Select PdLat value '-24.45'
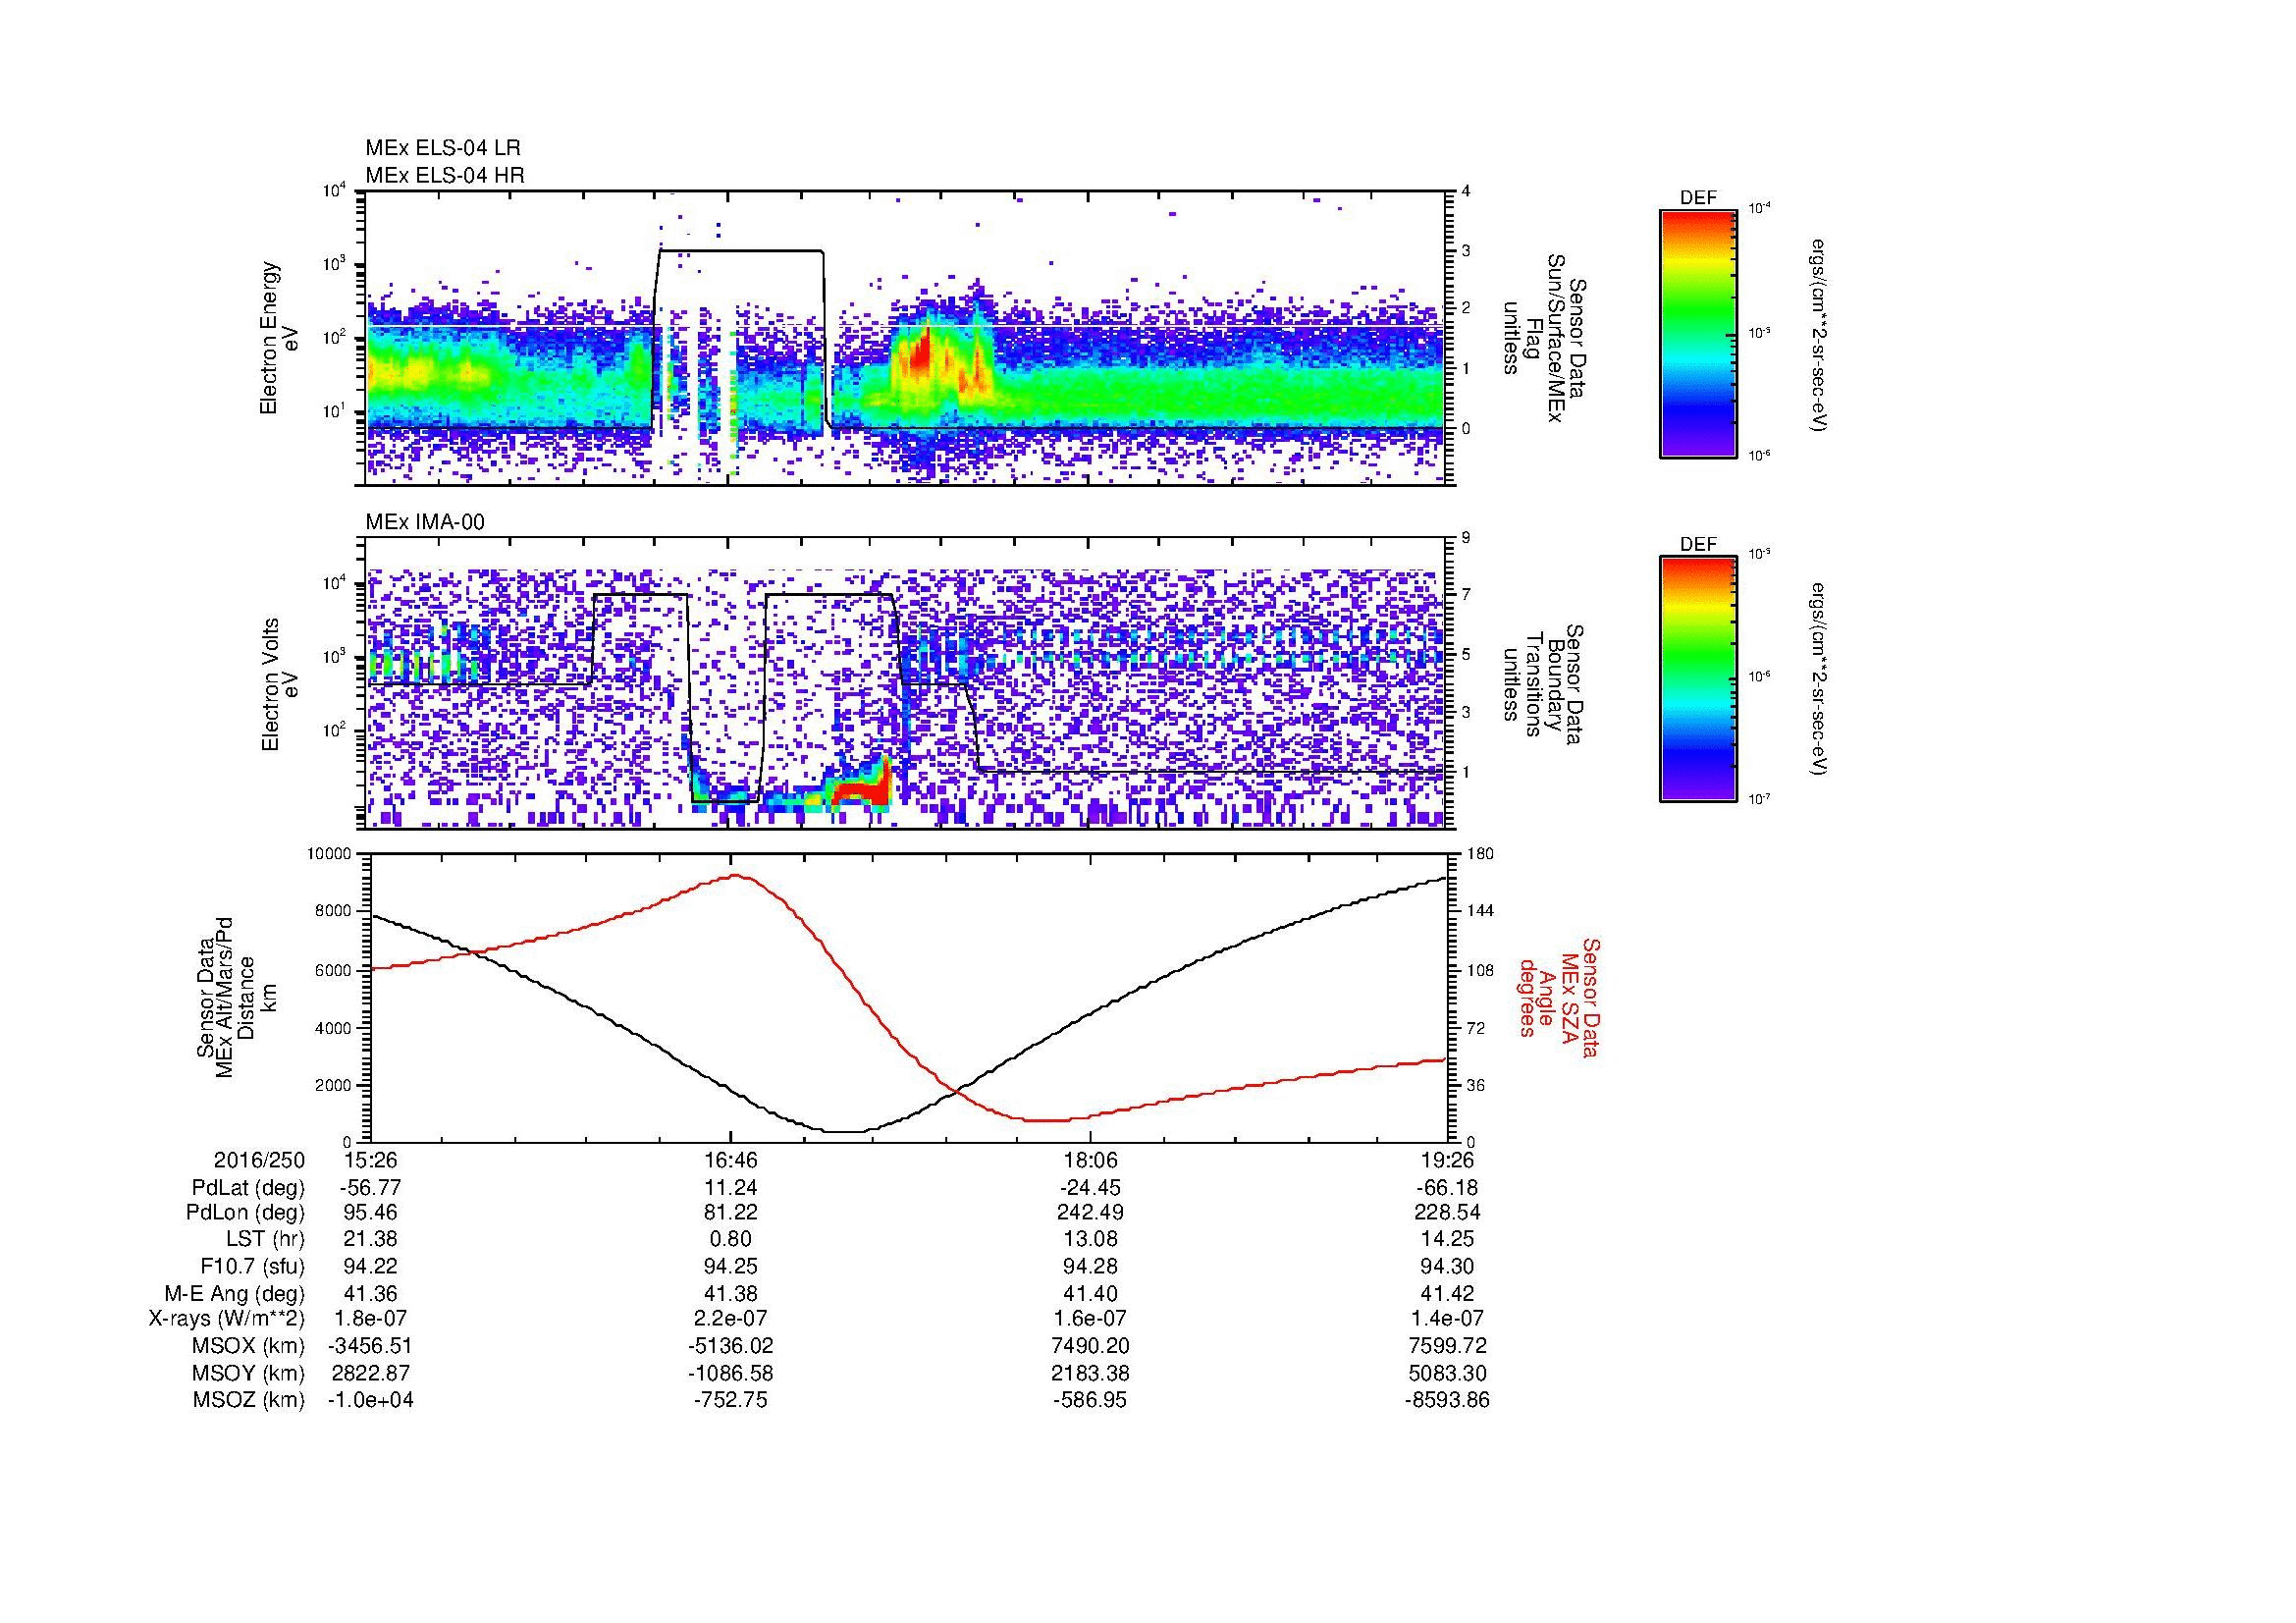This screenshot has width=2296, height=1623. pos(1090,1188)
